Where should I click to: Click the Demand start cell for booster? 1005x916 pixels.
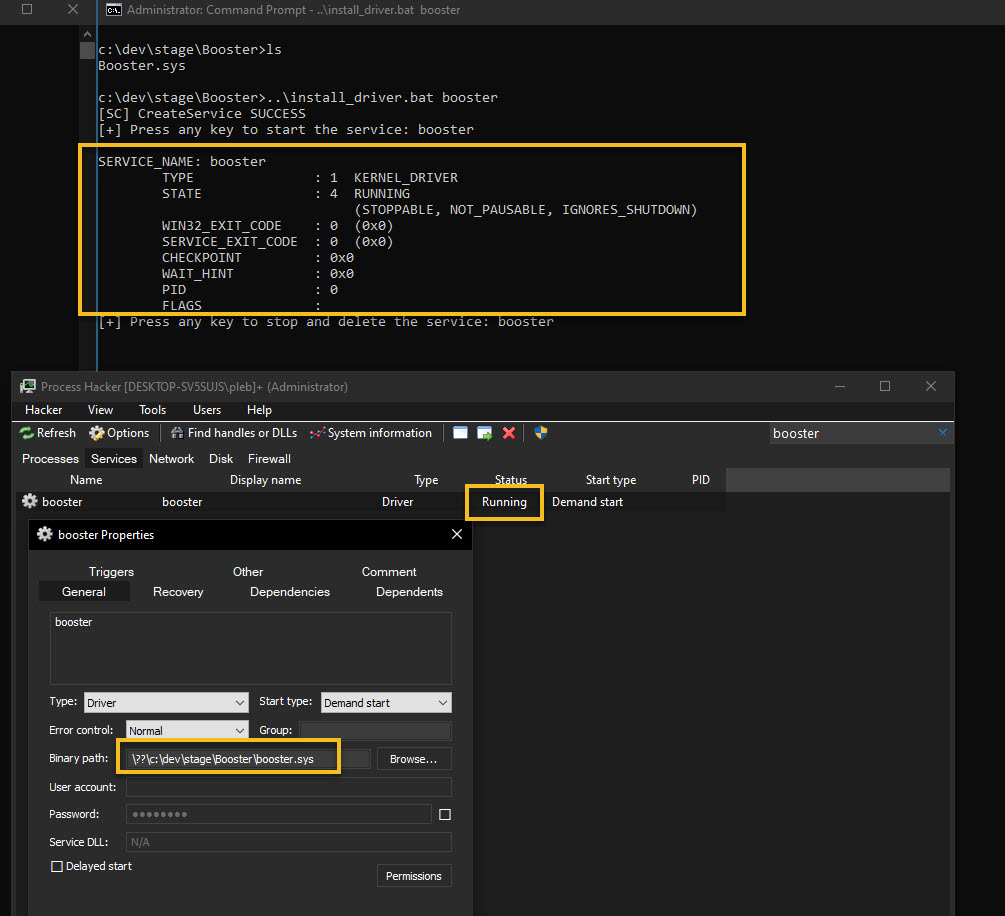[x=588, y=502]
